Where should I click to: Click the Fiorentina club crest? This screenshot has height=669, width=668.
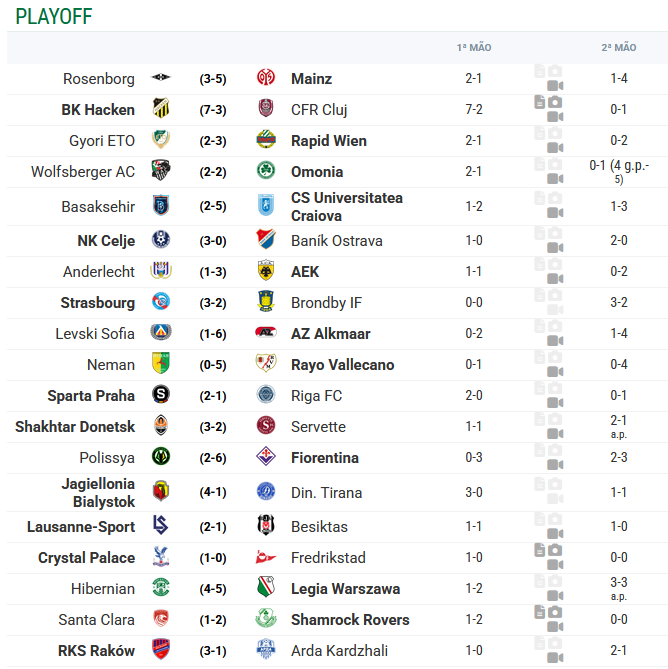(x=266, y=457)
